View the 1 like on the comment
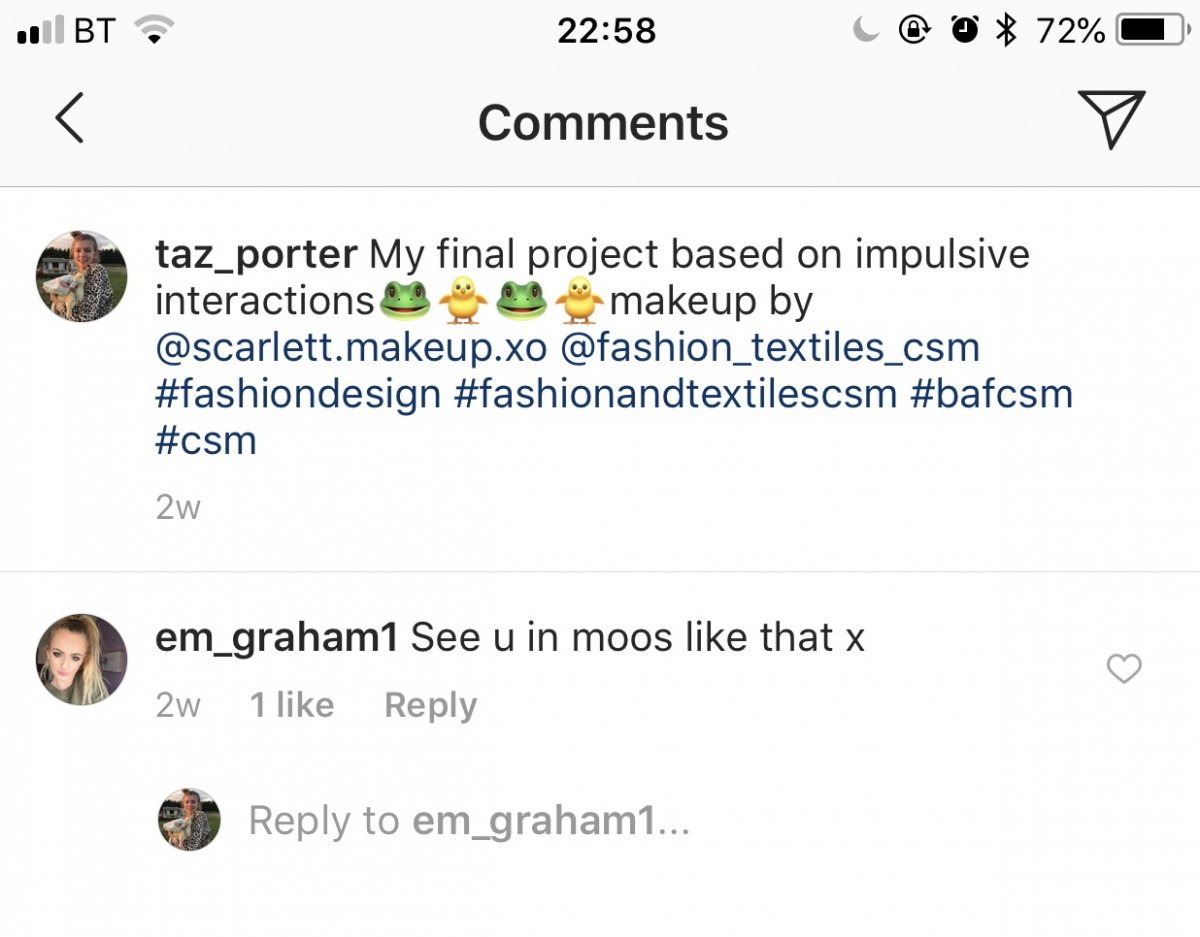 click(292, 705)
